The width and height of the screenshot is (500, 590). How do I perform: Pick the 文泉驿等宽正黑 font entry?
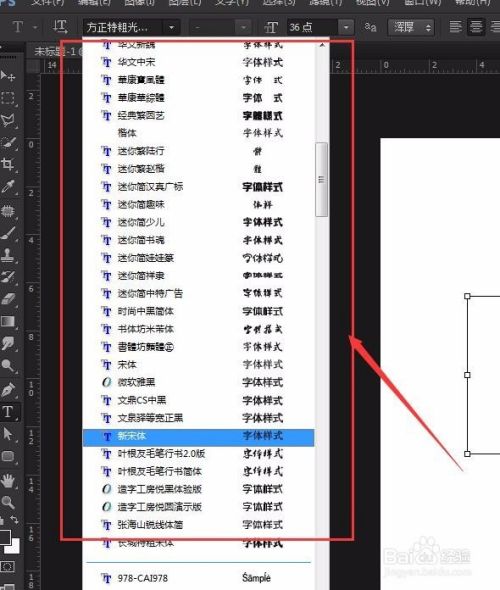click(198, 418)
